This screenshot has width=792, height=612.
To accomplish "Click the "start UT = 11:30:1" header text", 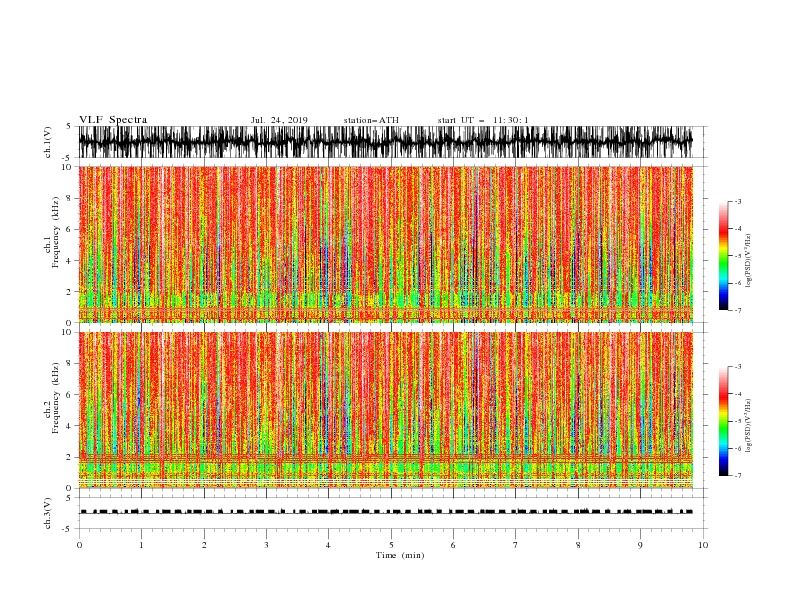I will (x=483, y=120).
